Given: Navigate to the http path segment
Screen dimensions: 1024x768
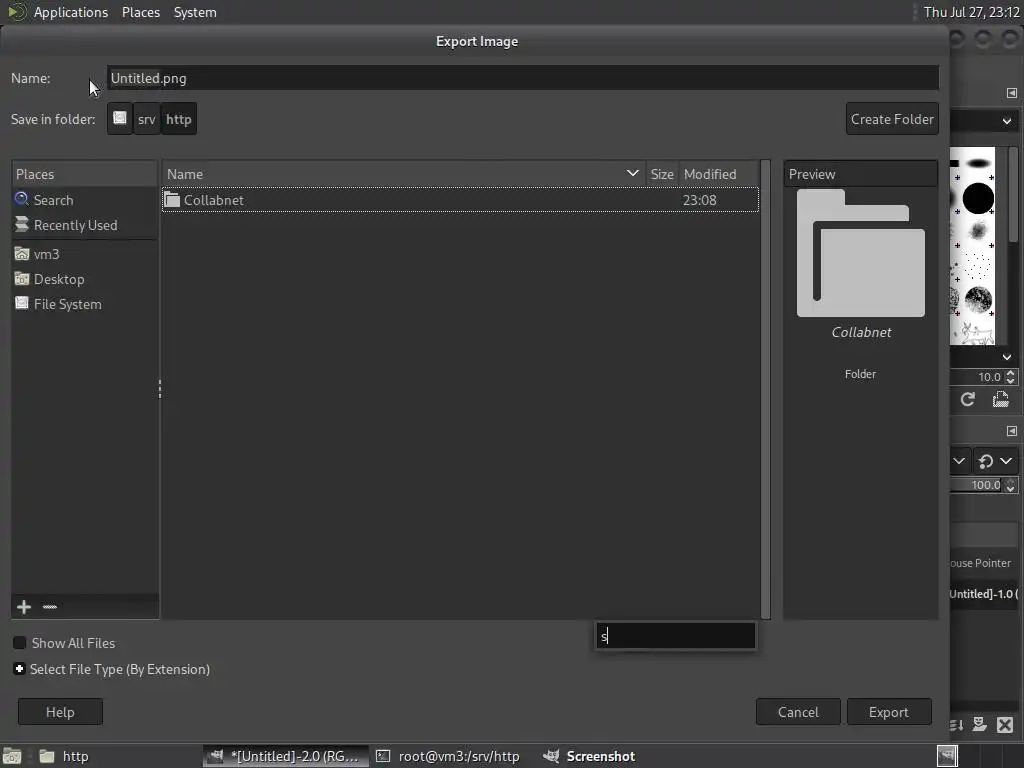Looking at the screenshot, I should pos(178,119).
